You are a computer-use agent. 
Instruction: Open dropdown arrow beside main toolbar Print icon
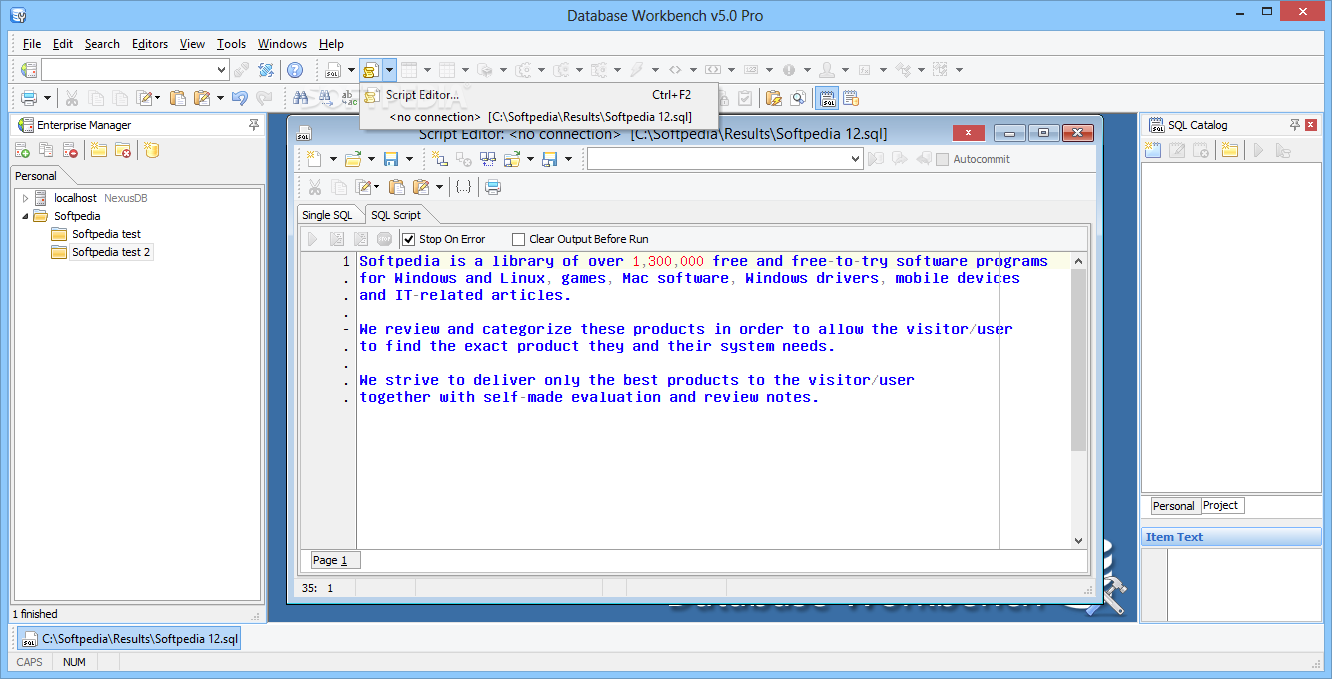(x=48, y=98)
